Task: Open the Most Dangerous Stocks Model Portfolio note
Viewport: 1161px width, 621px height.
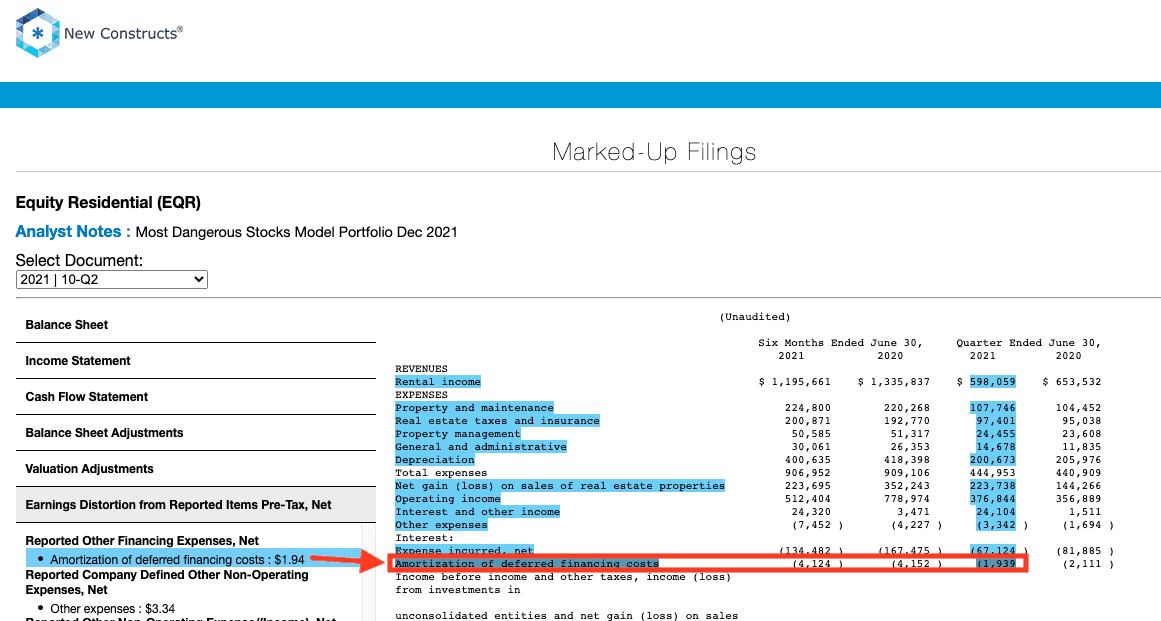Action: 296,232
